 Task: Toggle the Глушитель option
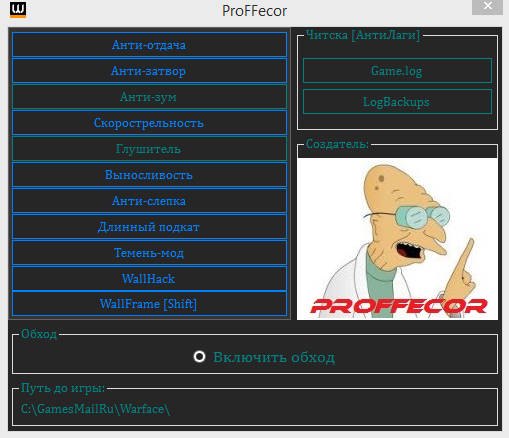tap(149, 149)
